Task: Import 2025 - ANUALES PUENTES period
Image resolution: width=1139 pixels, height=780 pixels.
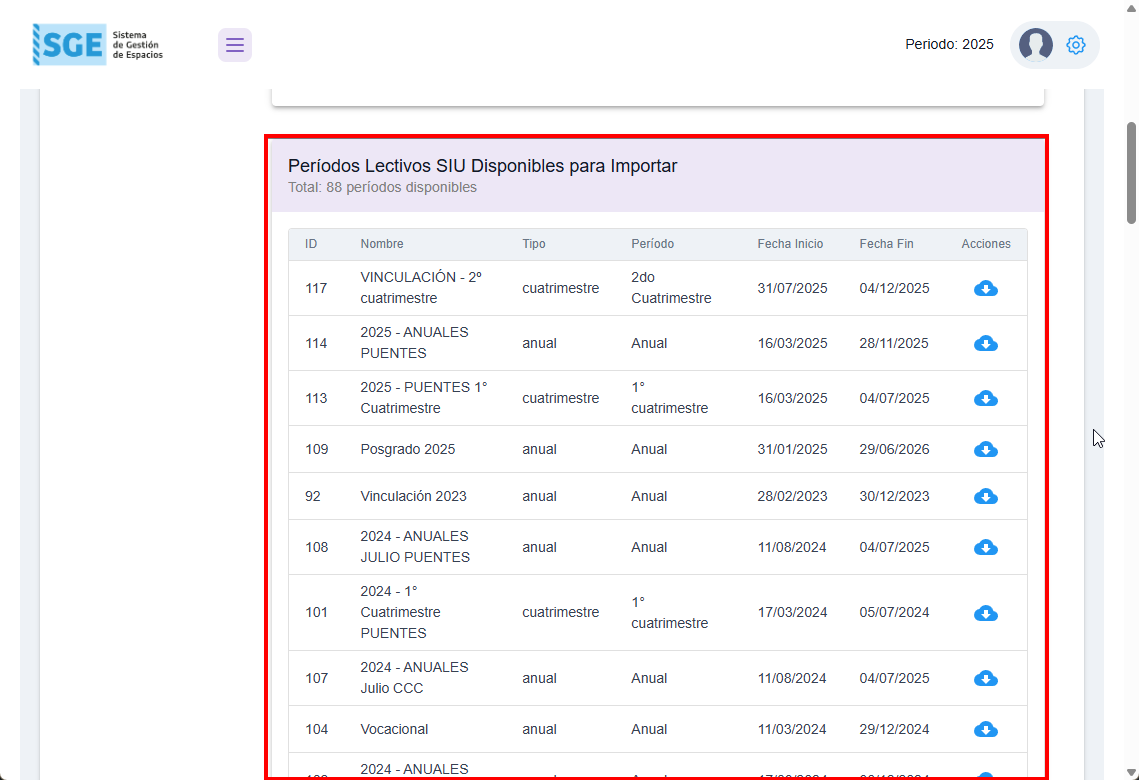Action: click(x=986, y=344)
